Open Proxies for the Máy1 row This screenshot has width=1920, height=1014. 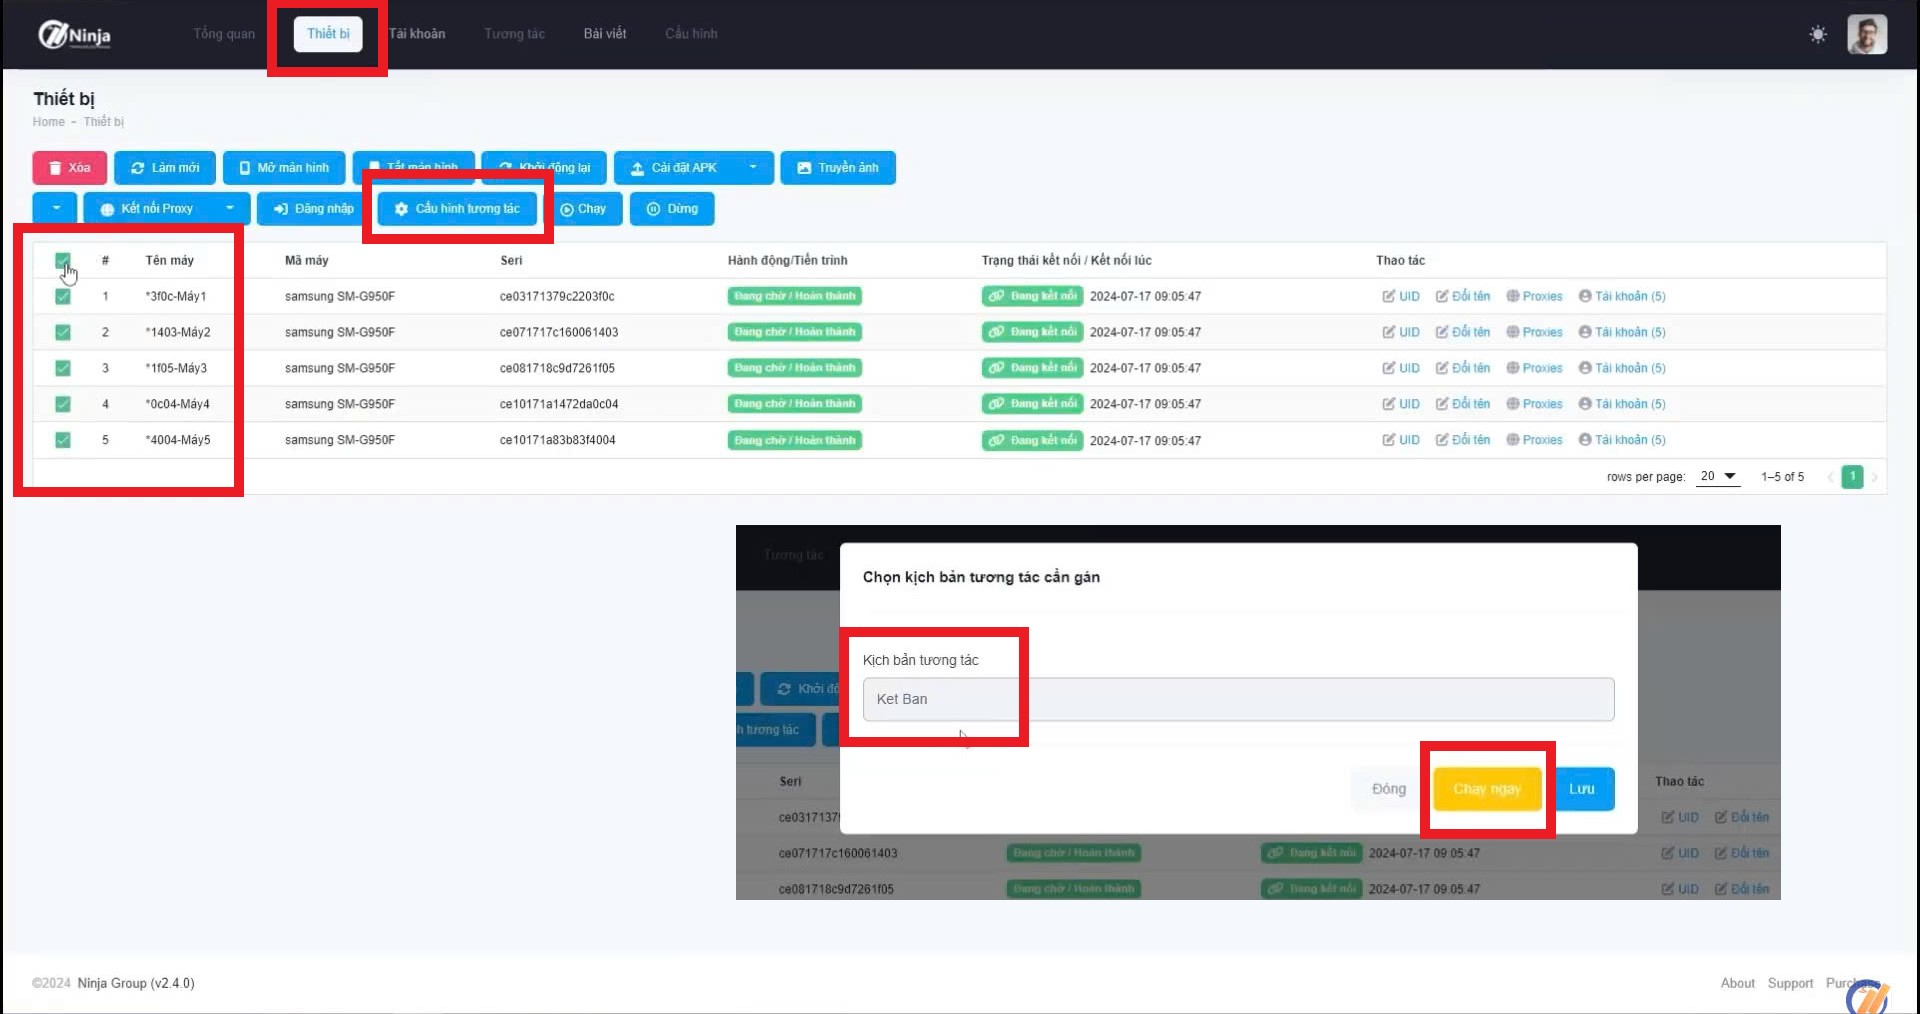1534,296
